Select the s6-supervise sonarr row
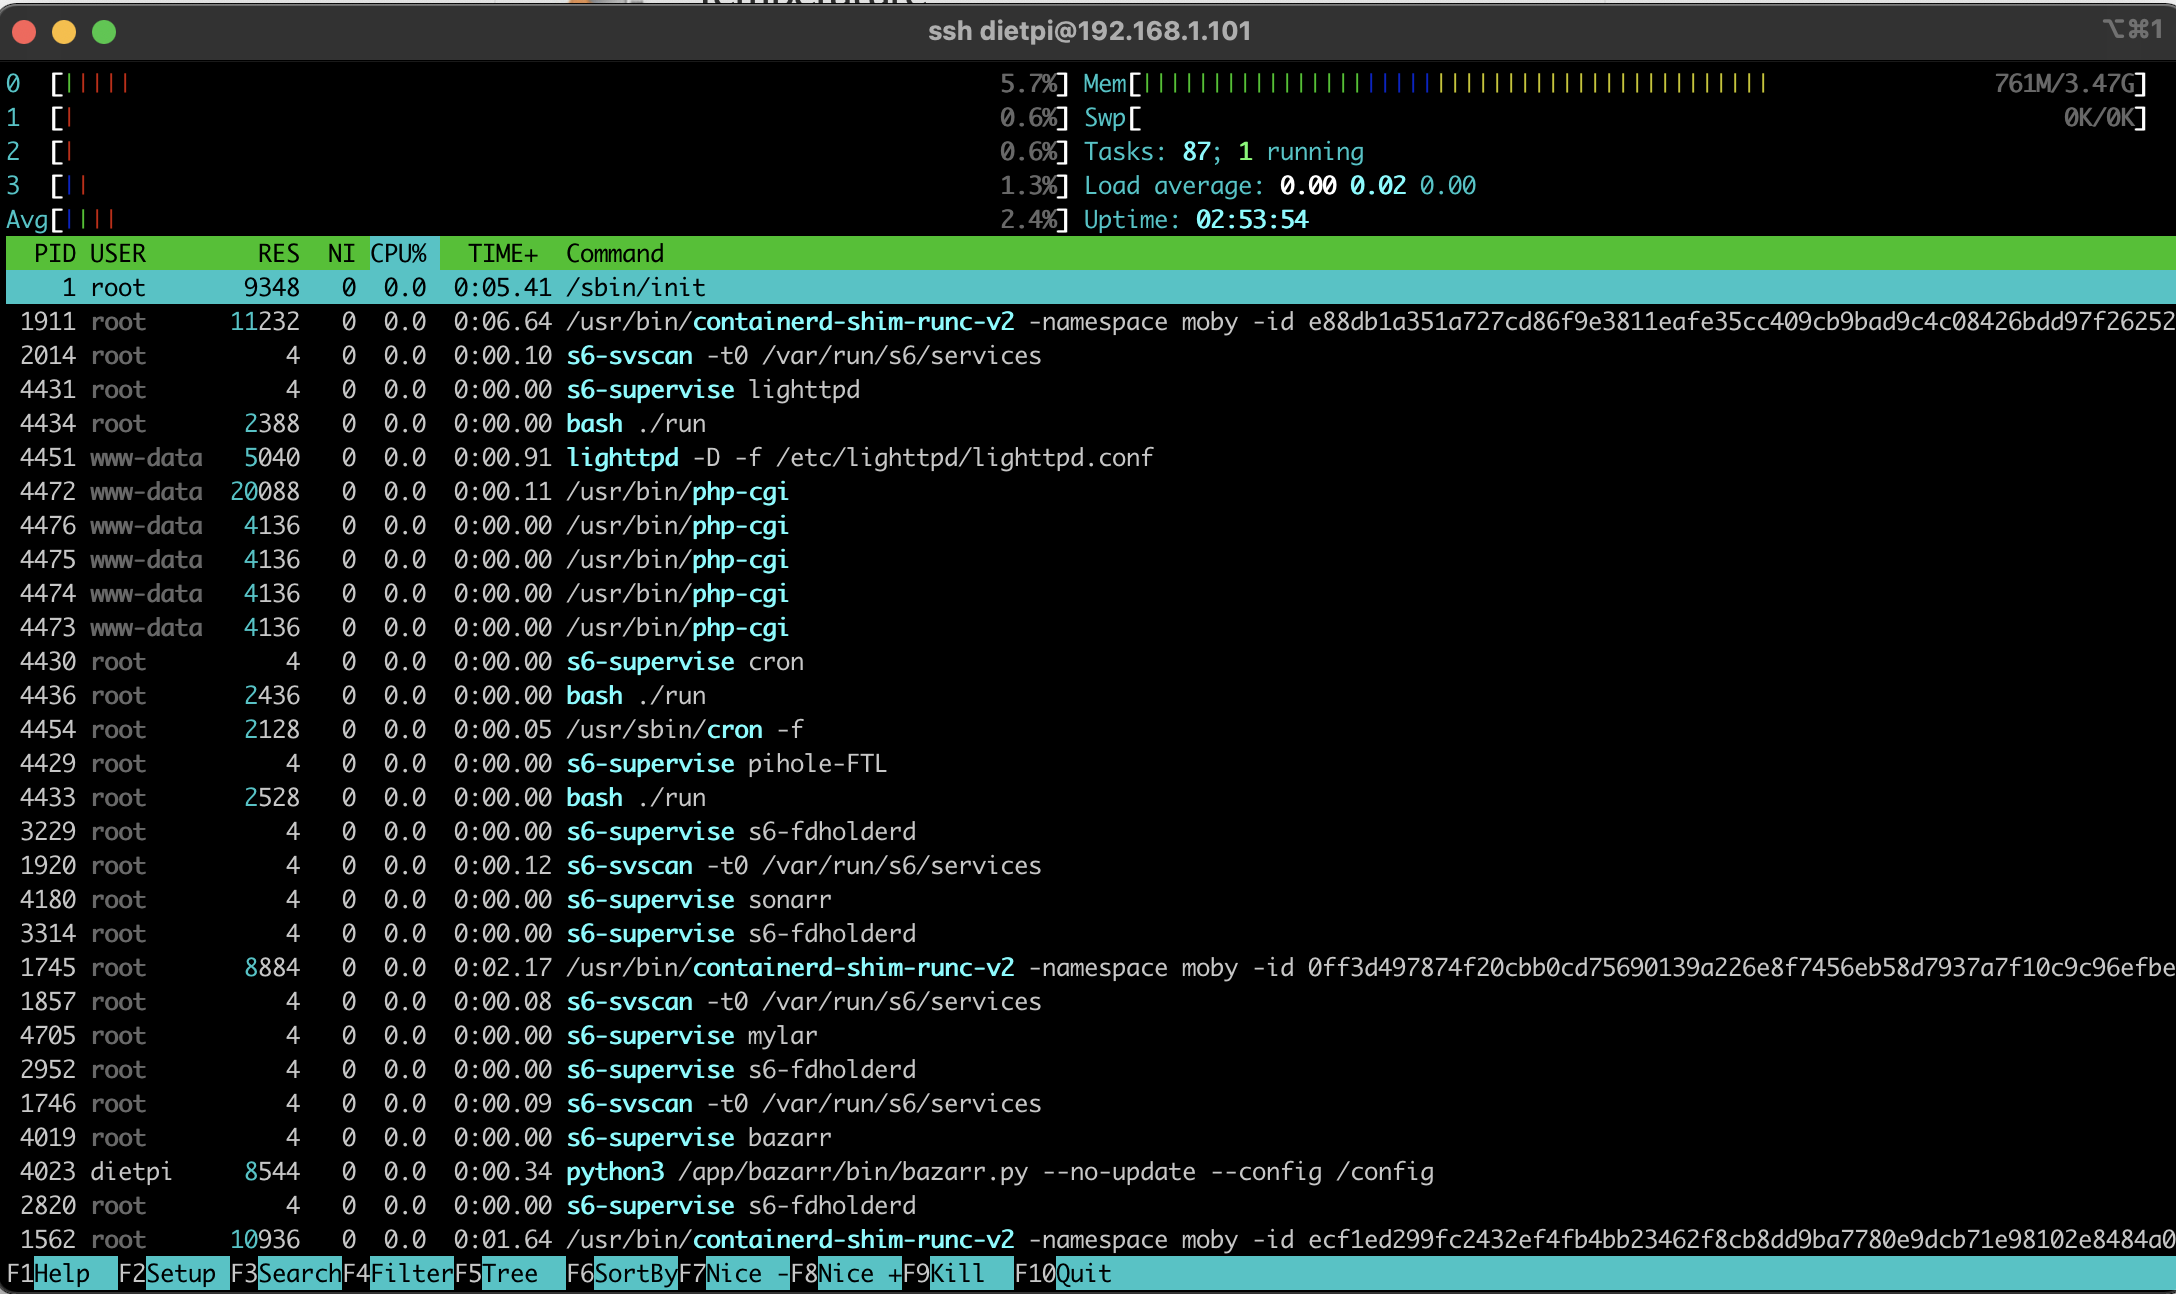Viewport: 2176px width, 1294px height. (x=1090, y=899)
